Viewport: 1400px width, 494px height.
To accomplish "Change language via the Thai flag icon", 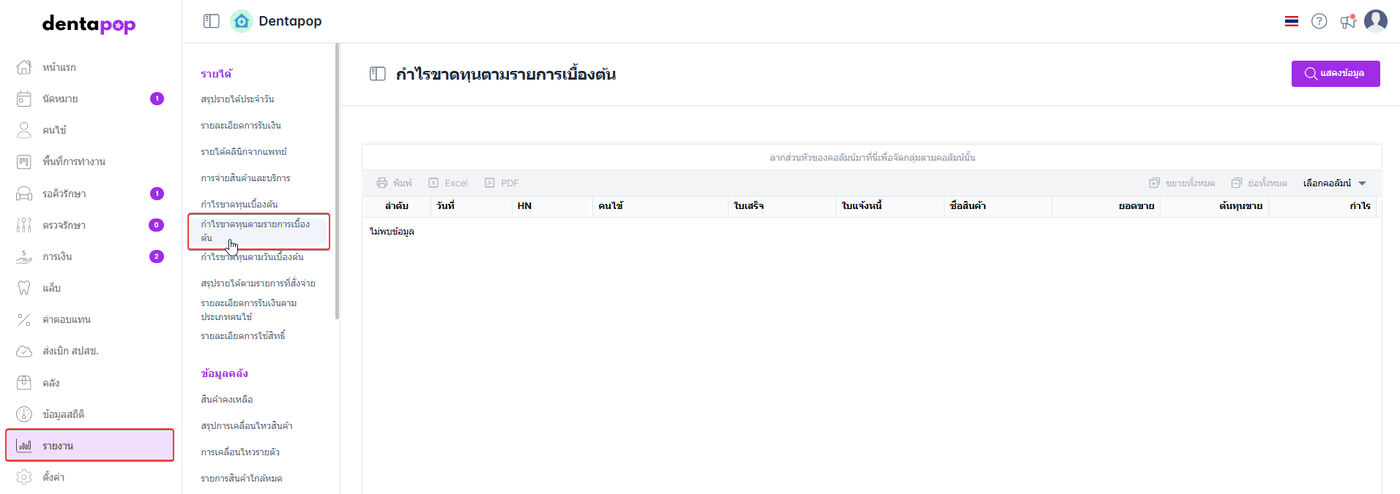I will (1292, 21).
